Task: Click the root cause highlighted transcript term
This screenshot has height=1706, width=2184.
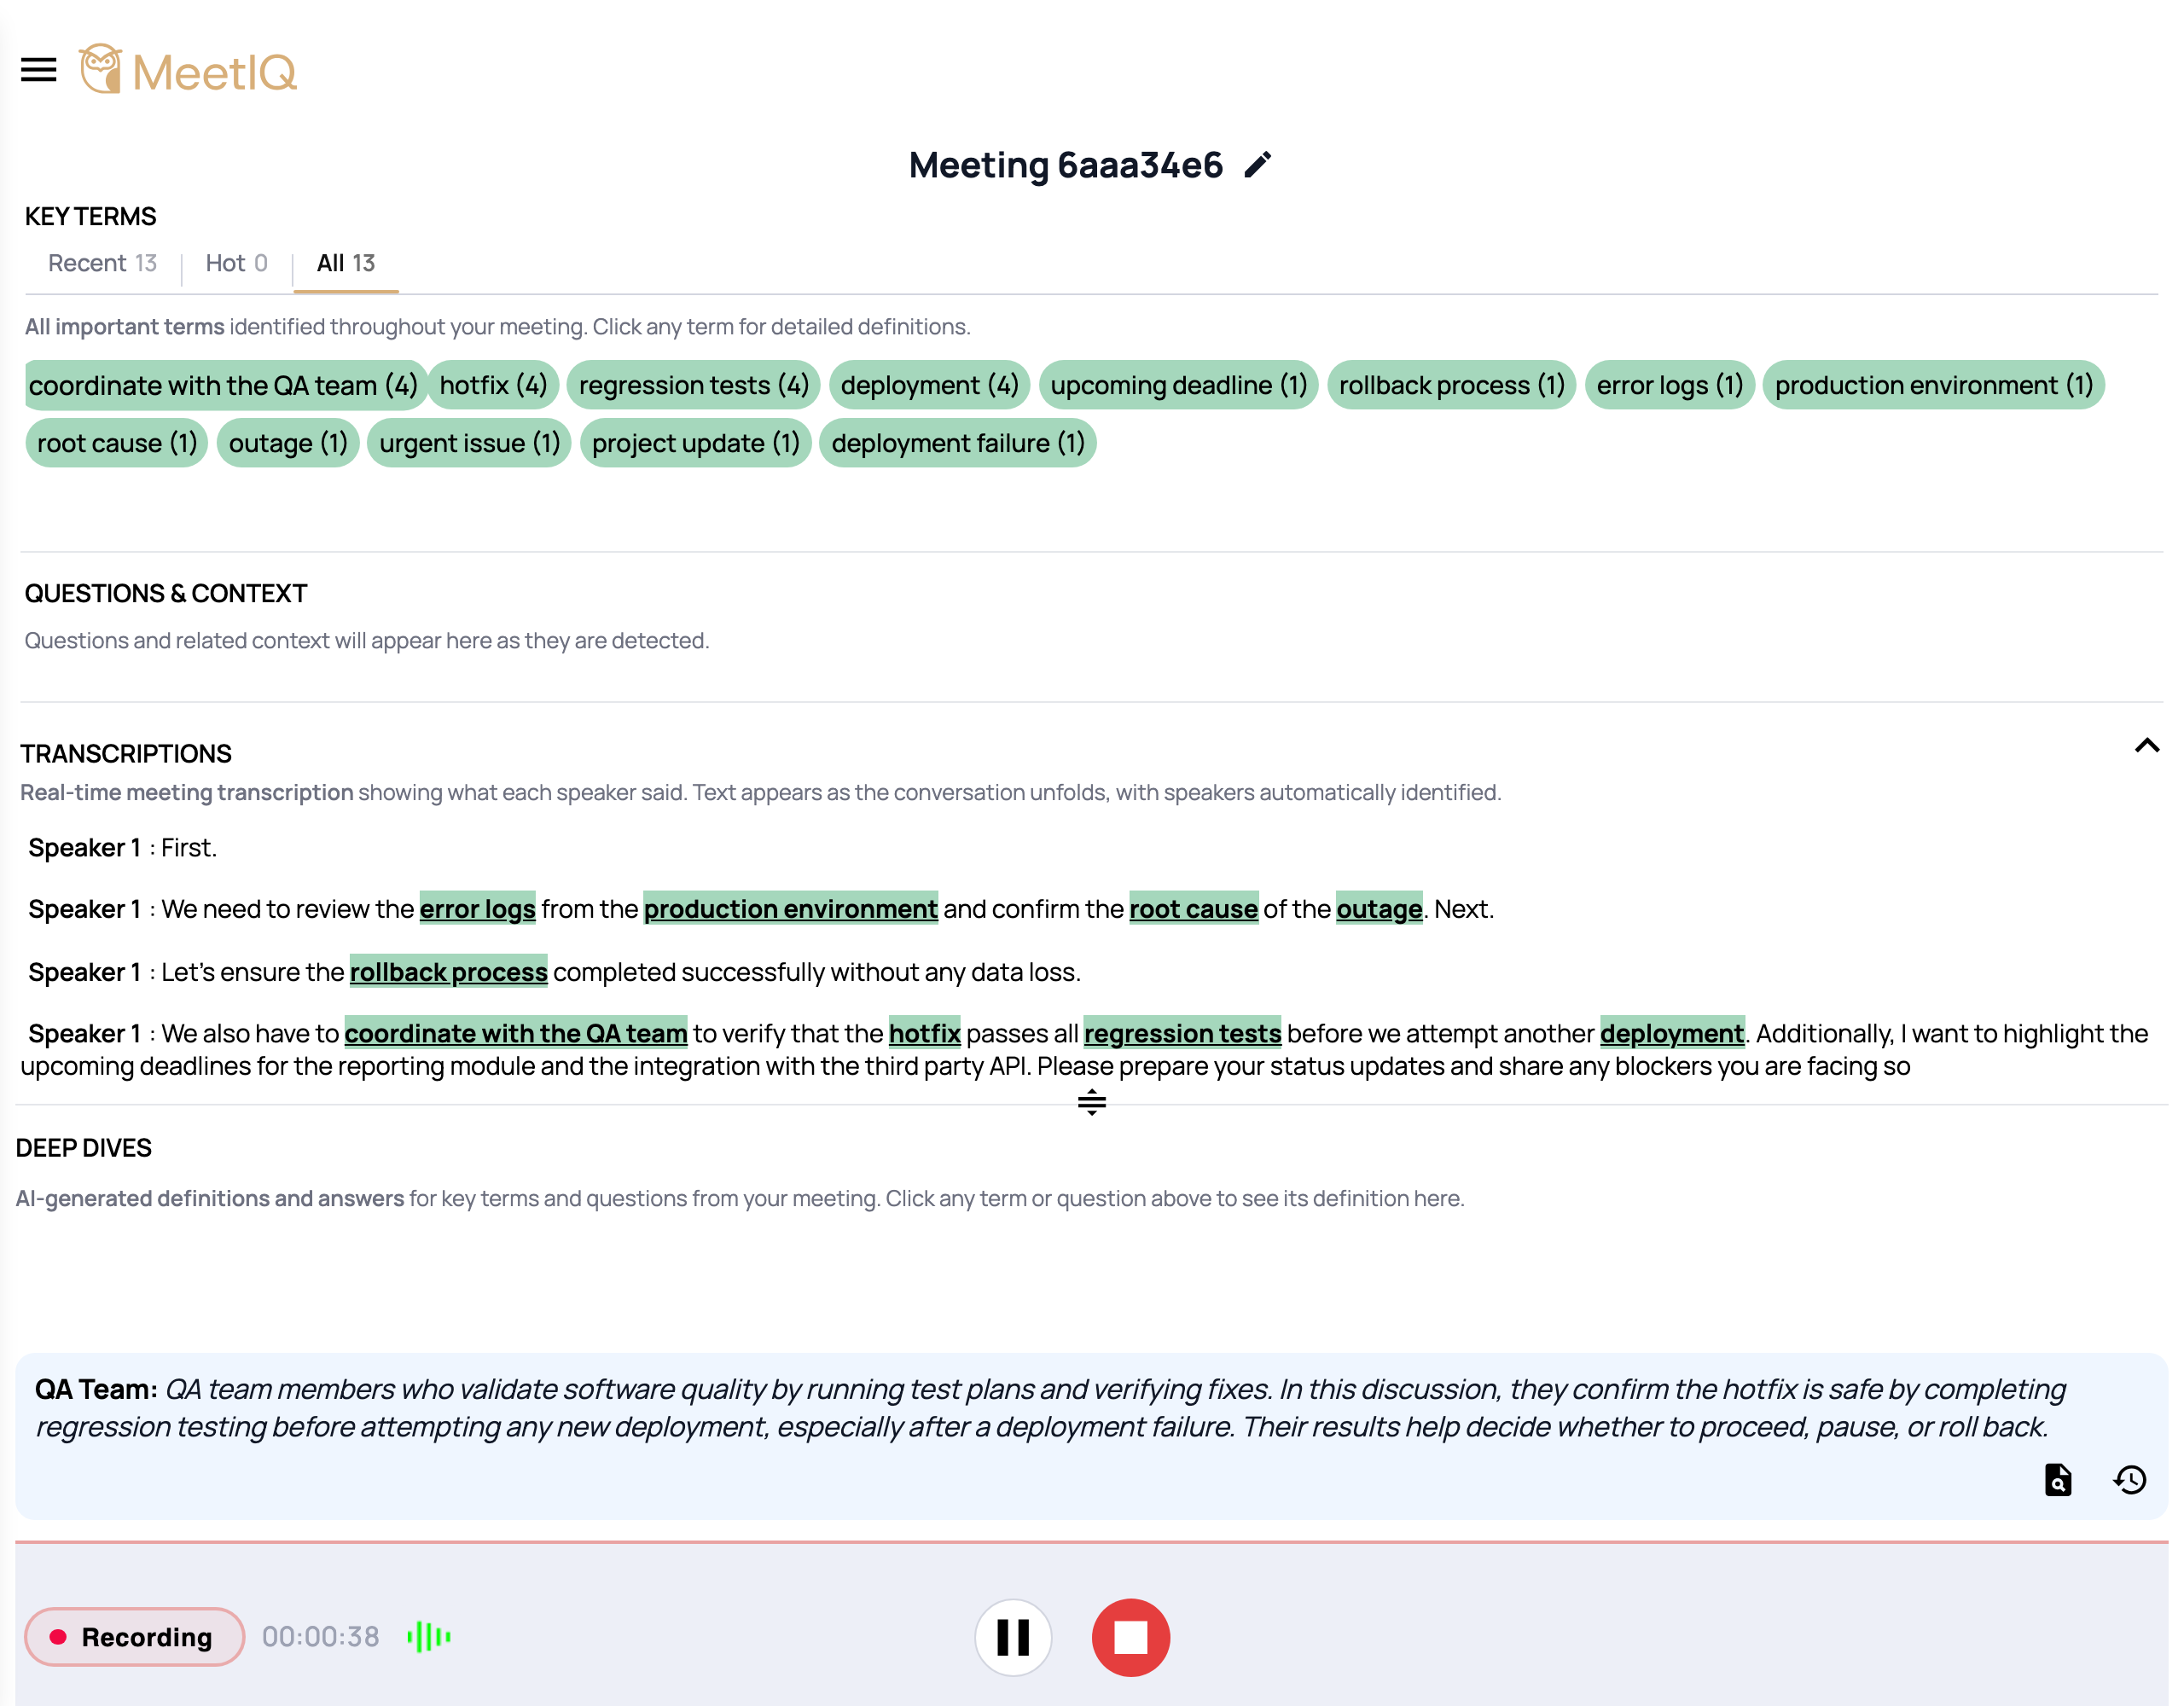Action: point(1193,908)
